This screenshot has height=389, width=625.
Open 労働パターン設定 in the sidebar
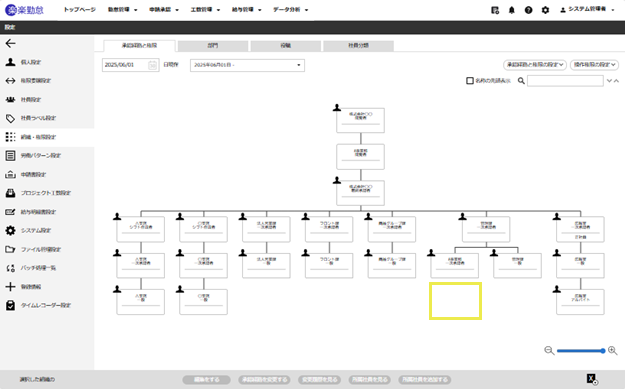(47, 156)
